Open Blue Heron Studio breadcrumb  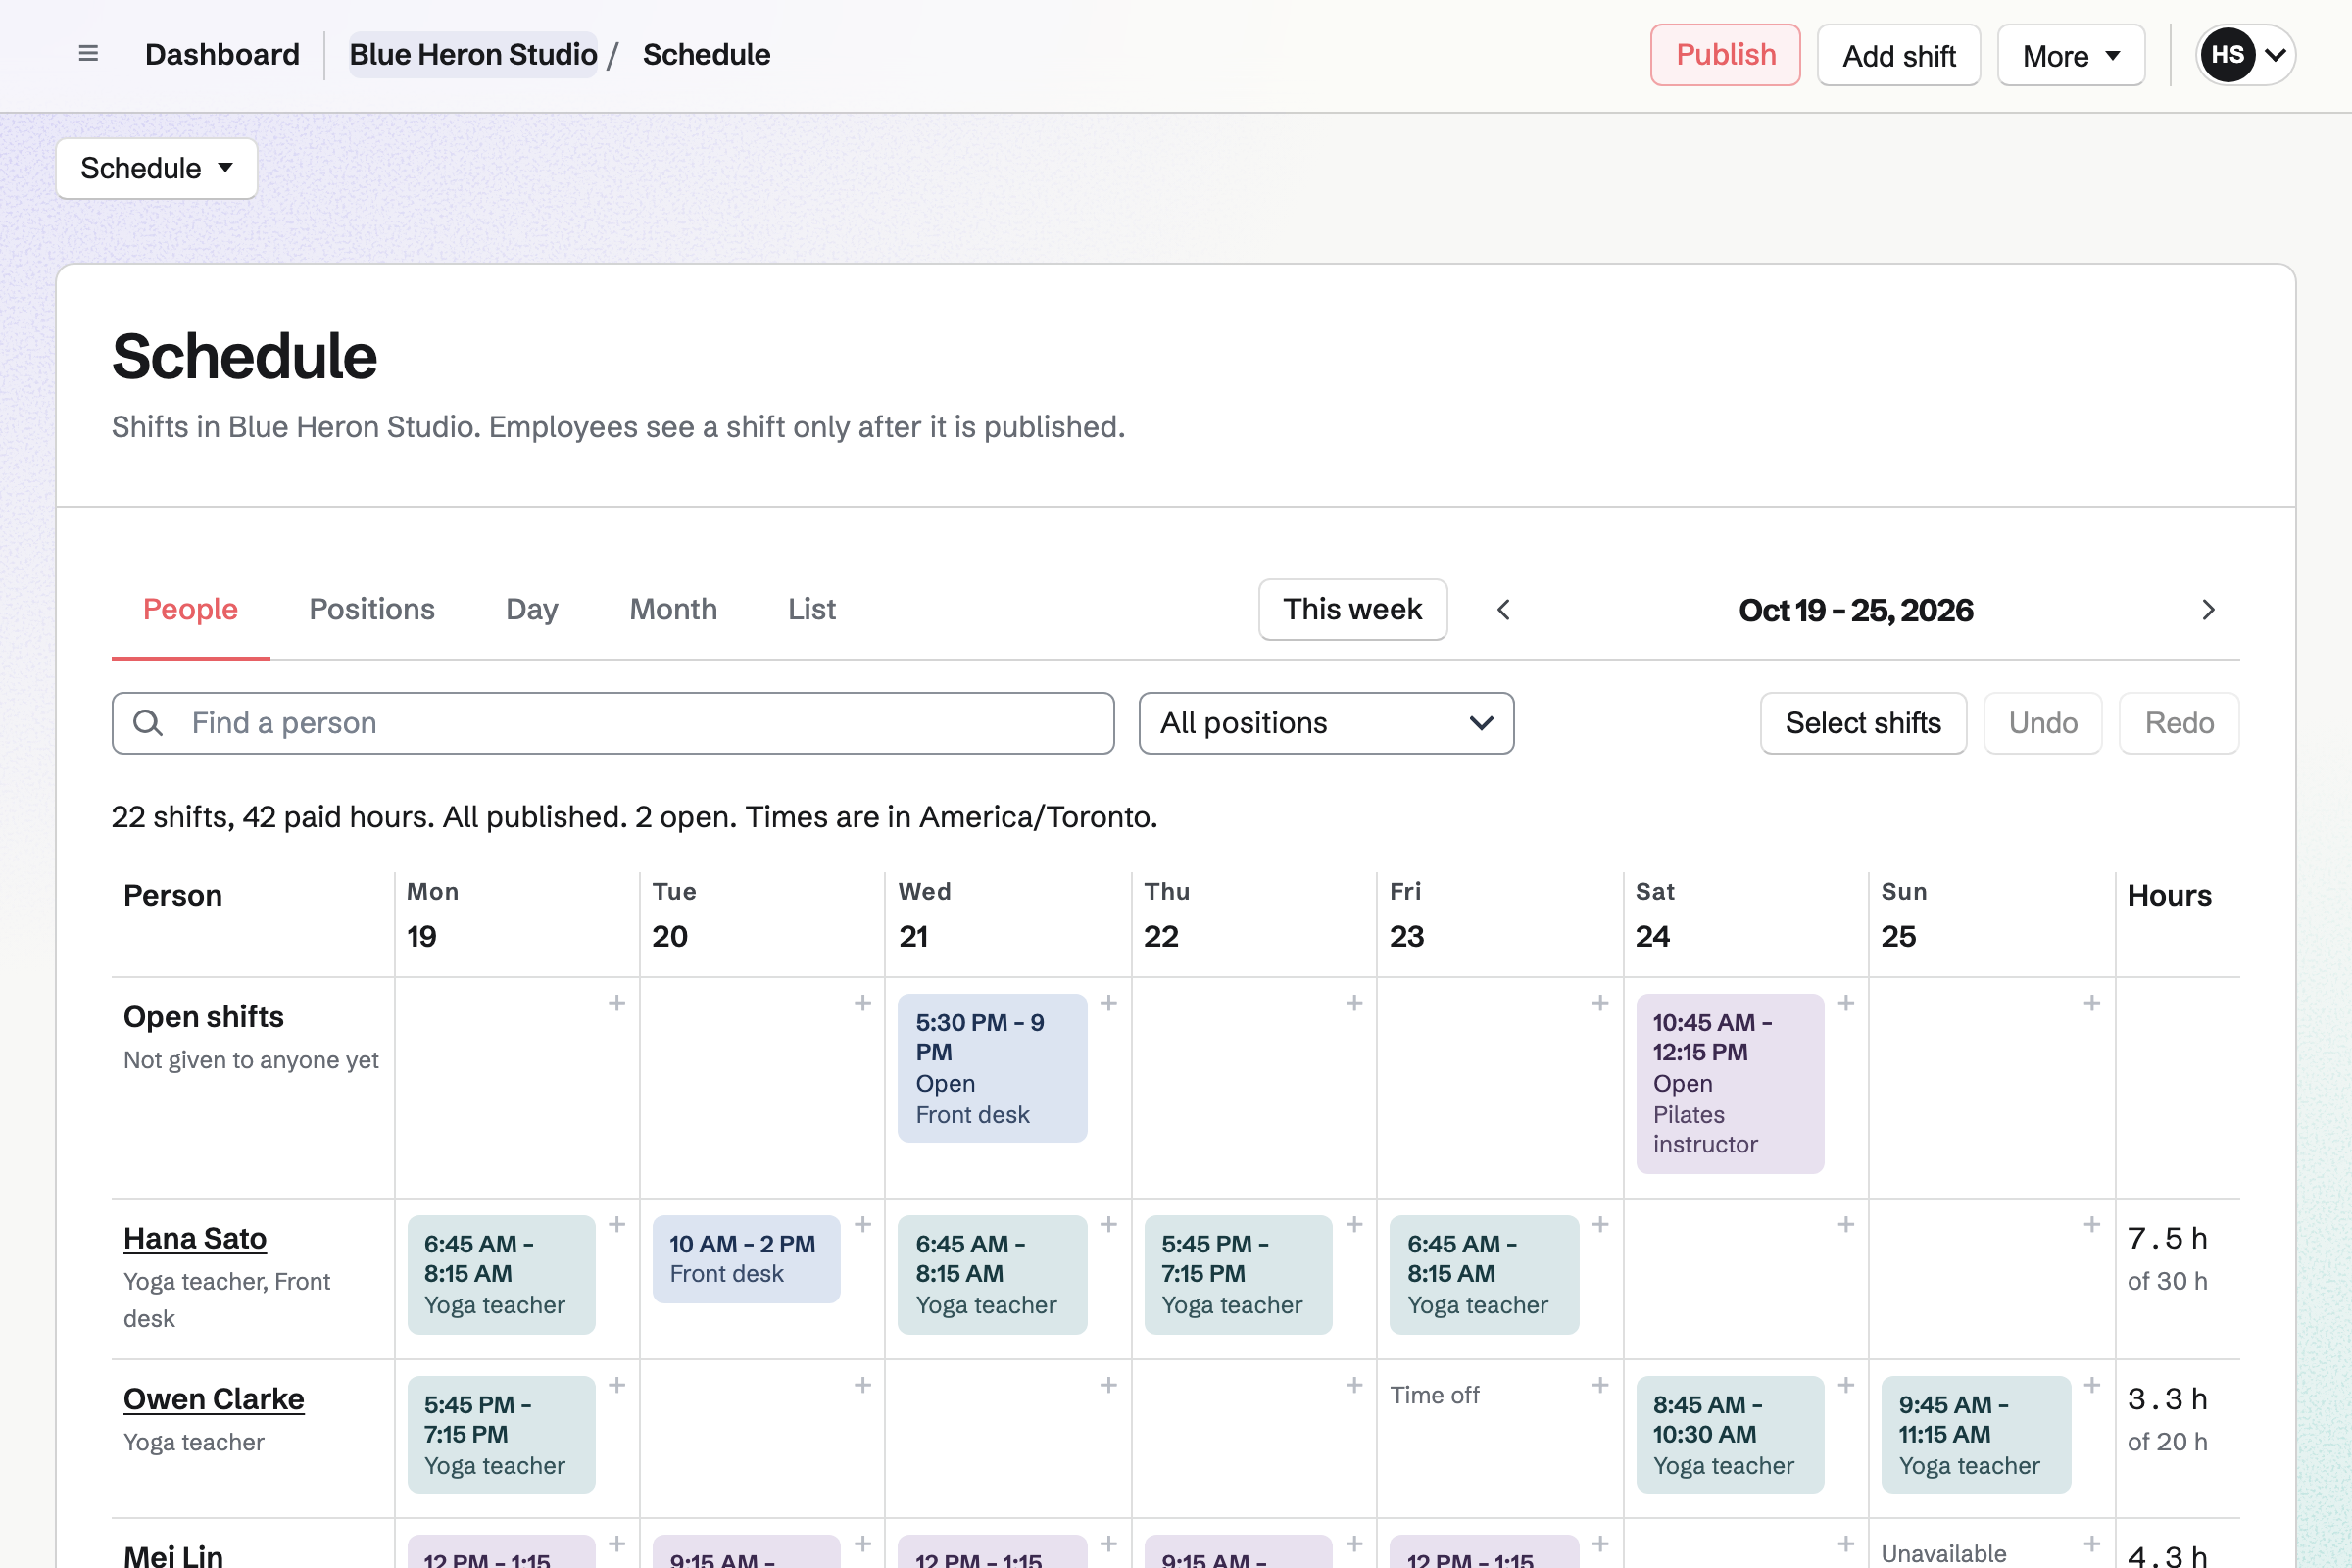point(473,55)
